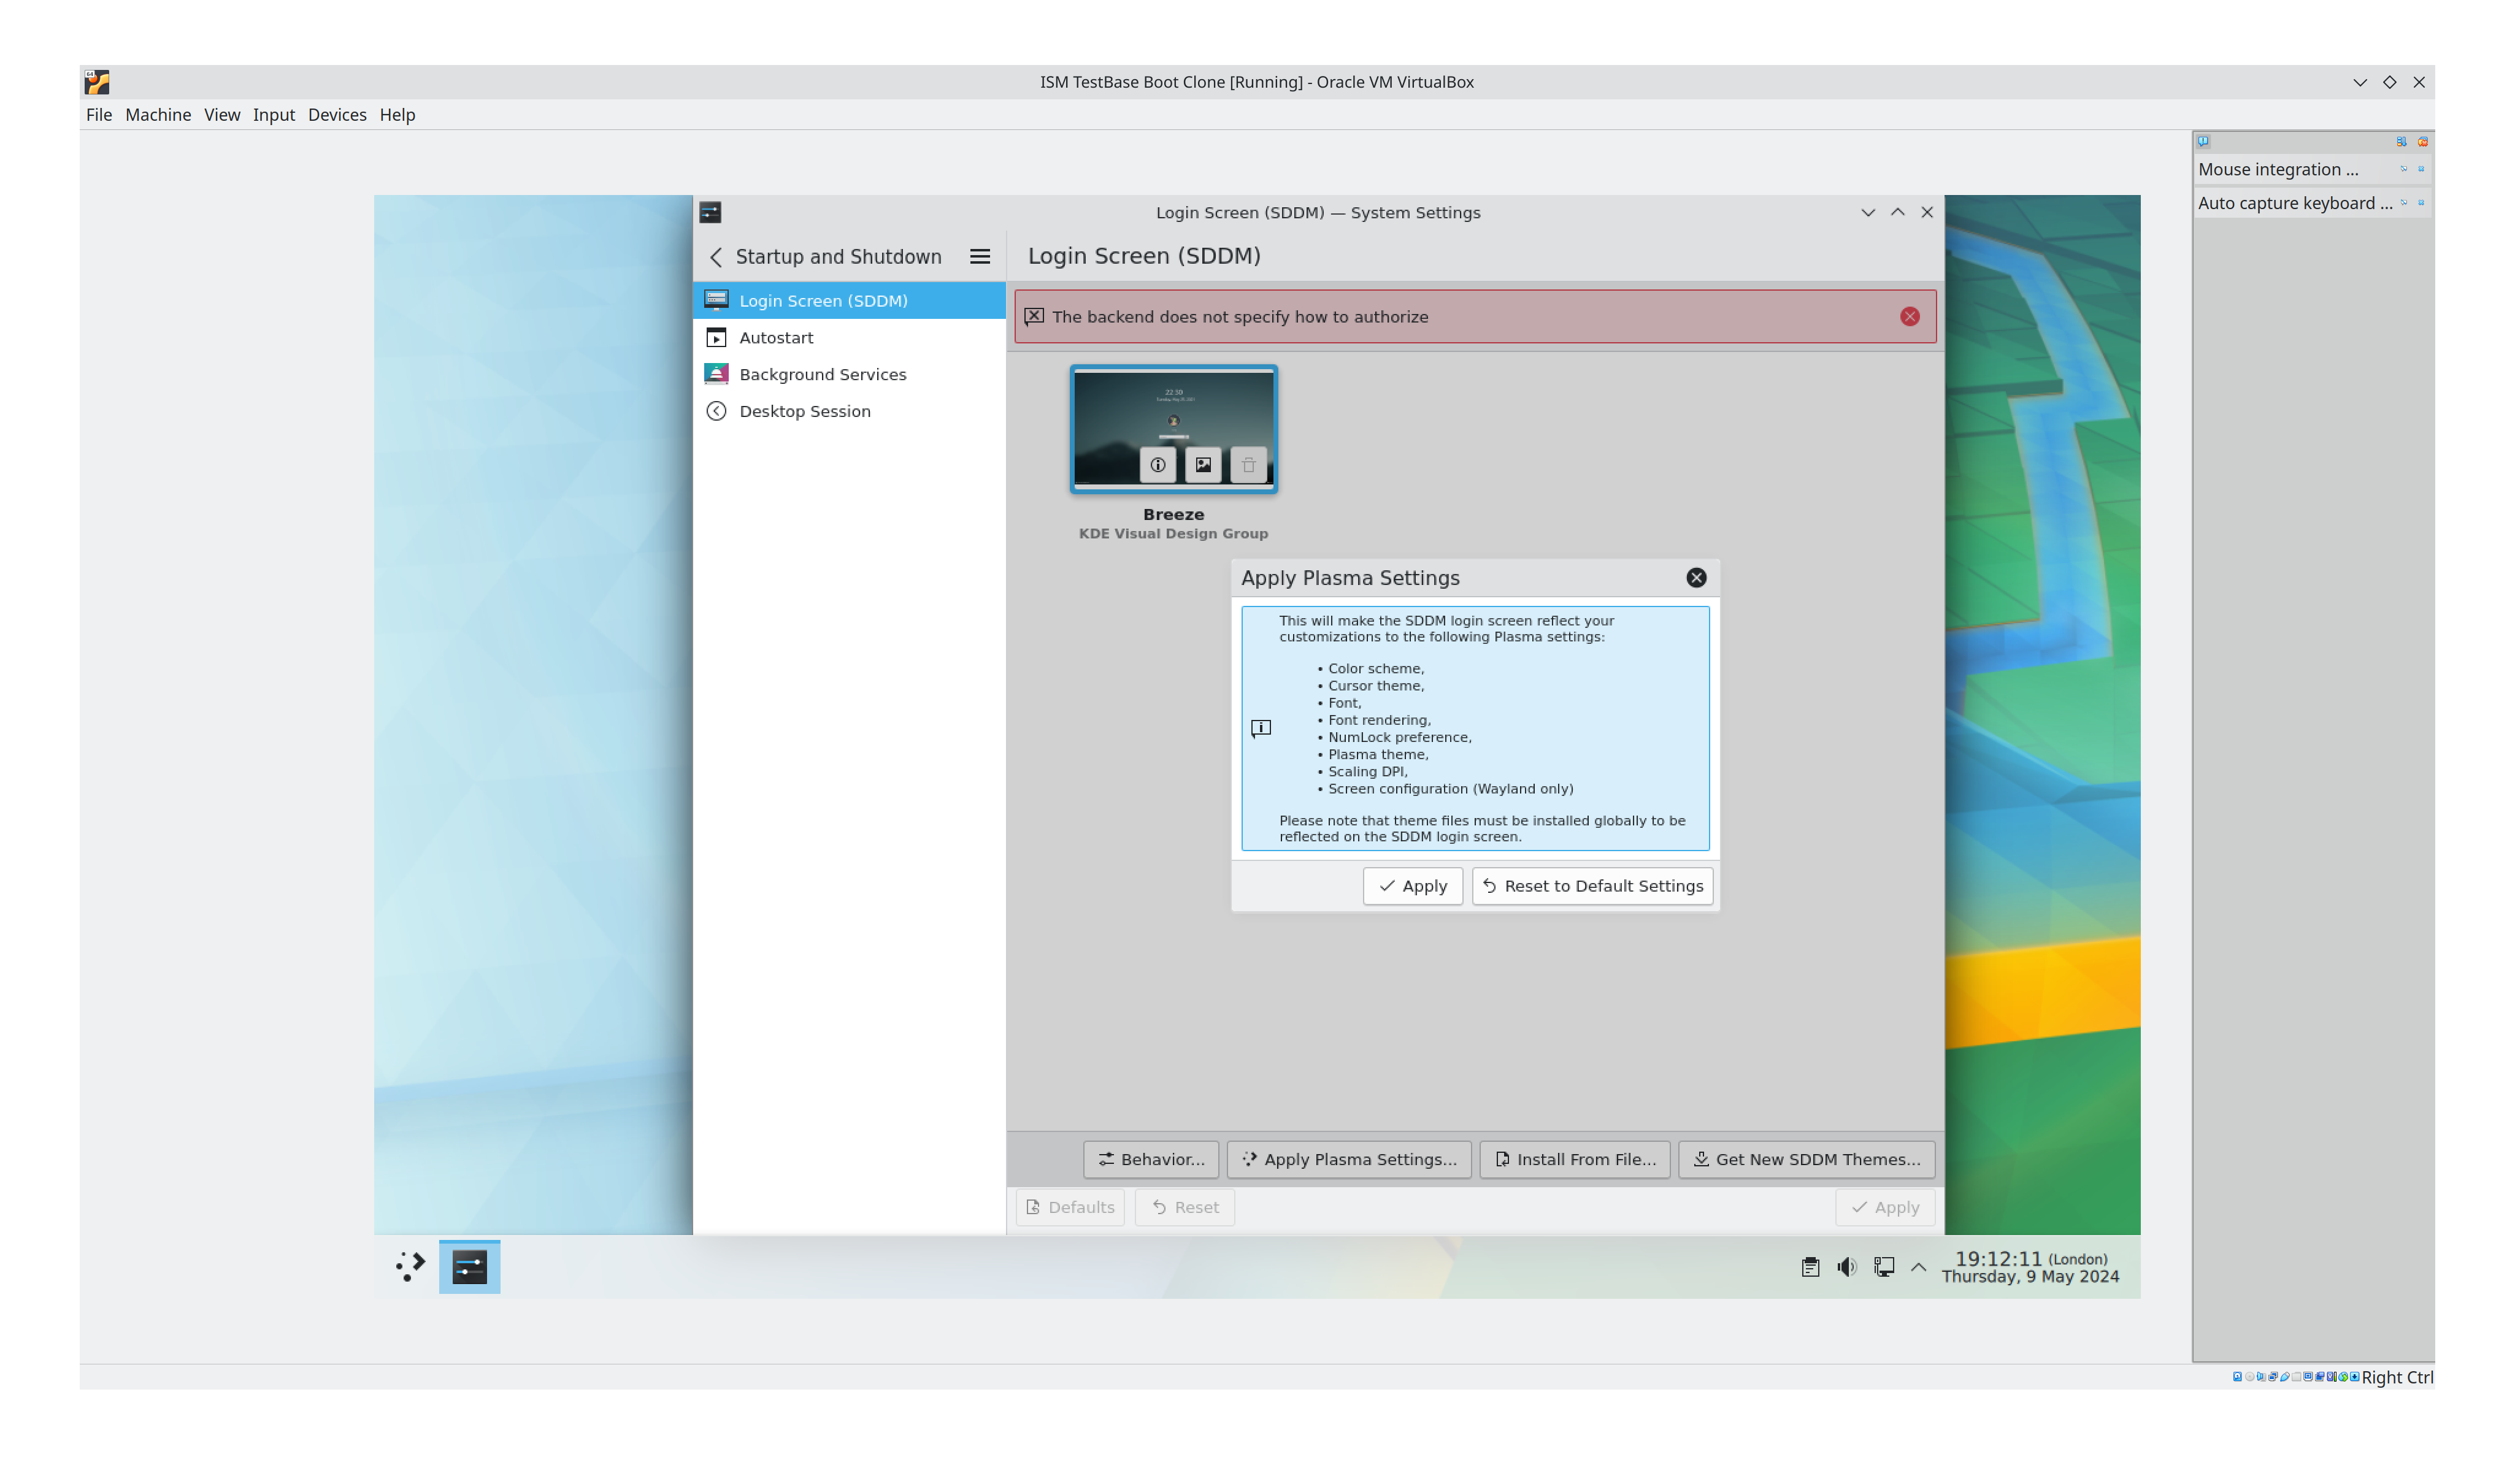The width and height of the screenshot is (2515, 1484).
Task: Dismiss the red backend authorization error message
Action: click(x=1909, y=317)
